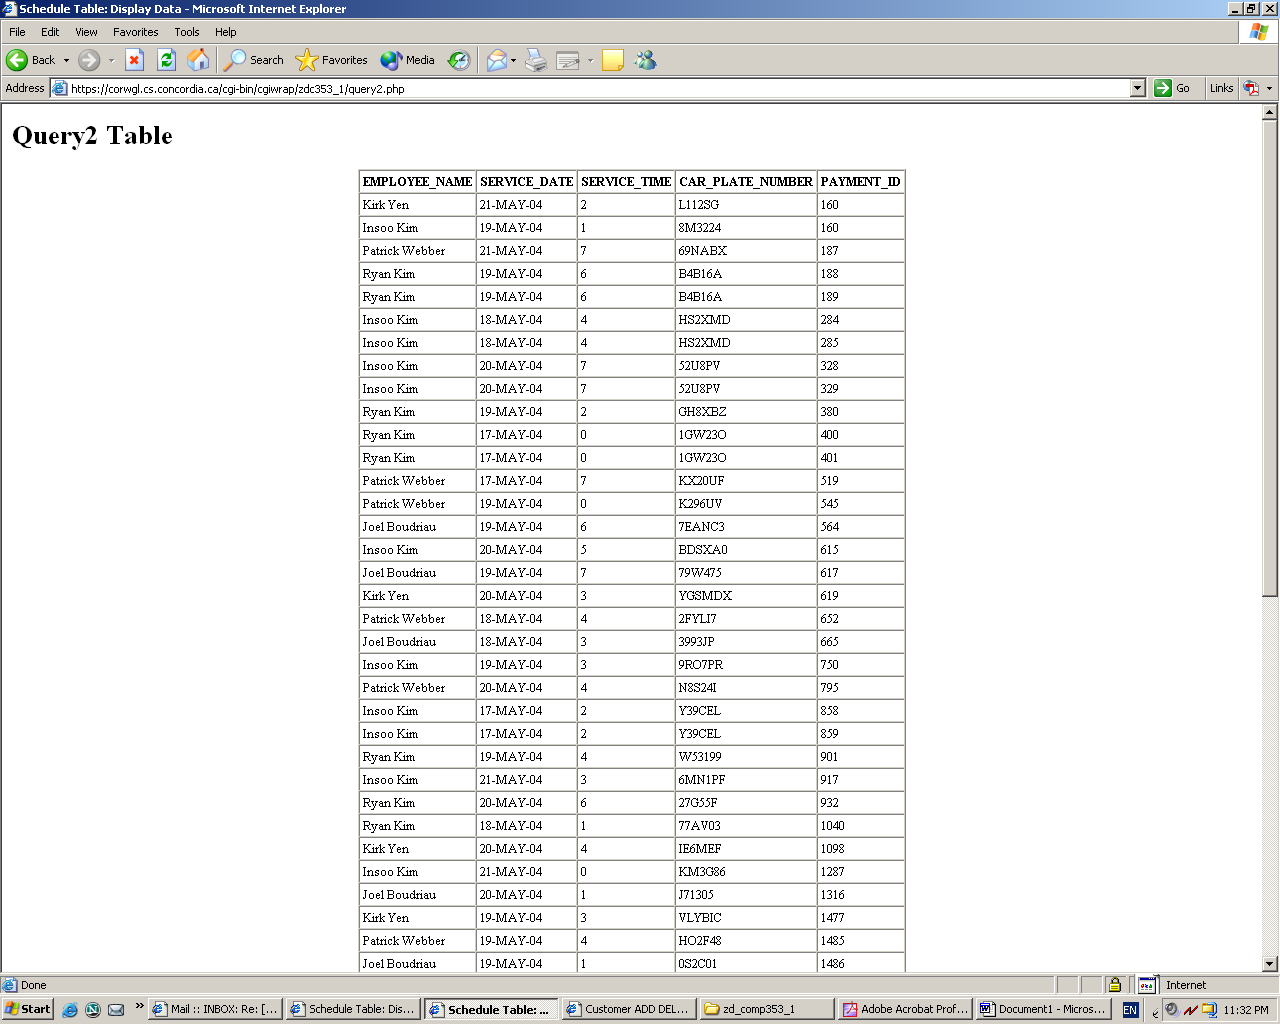Click the Start button
This screenshot has width=1280, height=1024.
27,1009
